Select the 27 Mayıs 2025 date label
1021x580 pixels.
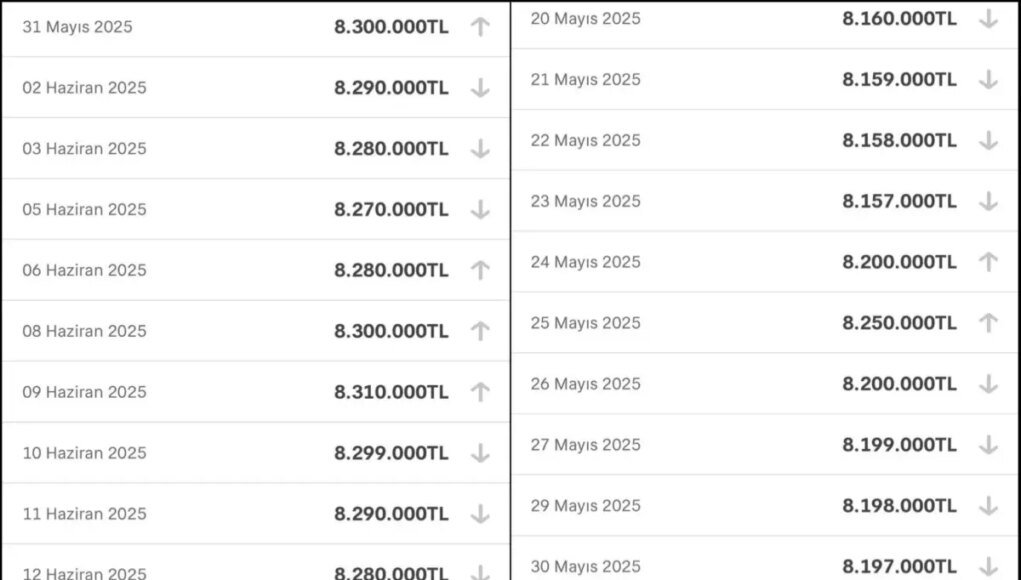[x=585, y=445]
